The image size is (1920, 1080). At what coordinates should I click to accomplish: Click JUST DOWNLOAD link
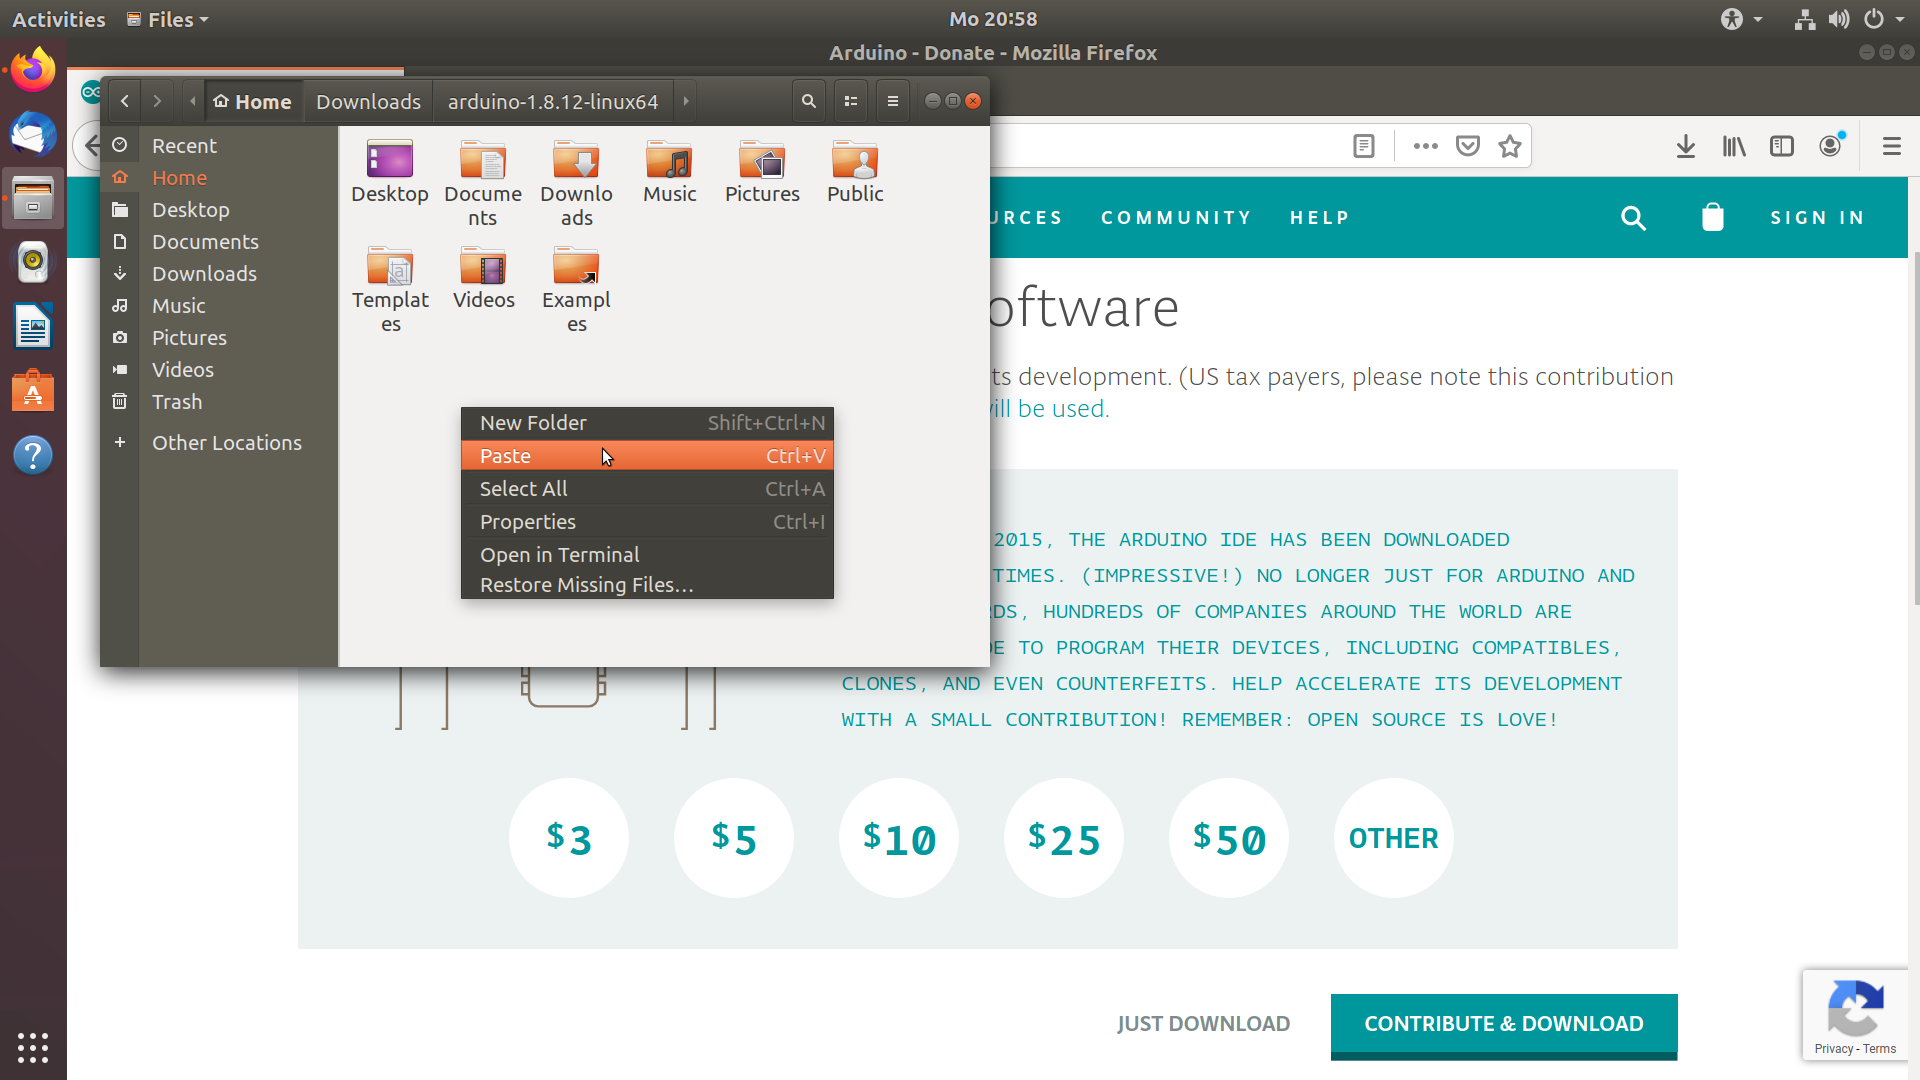point(1203,1023)
